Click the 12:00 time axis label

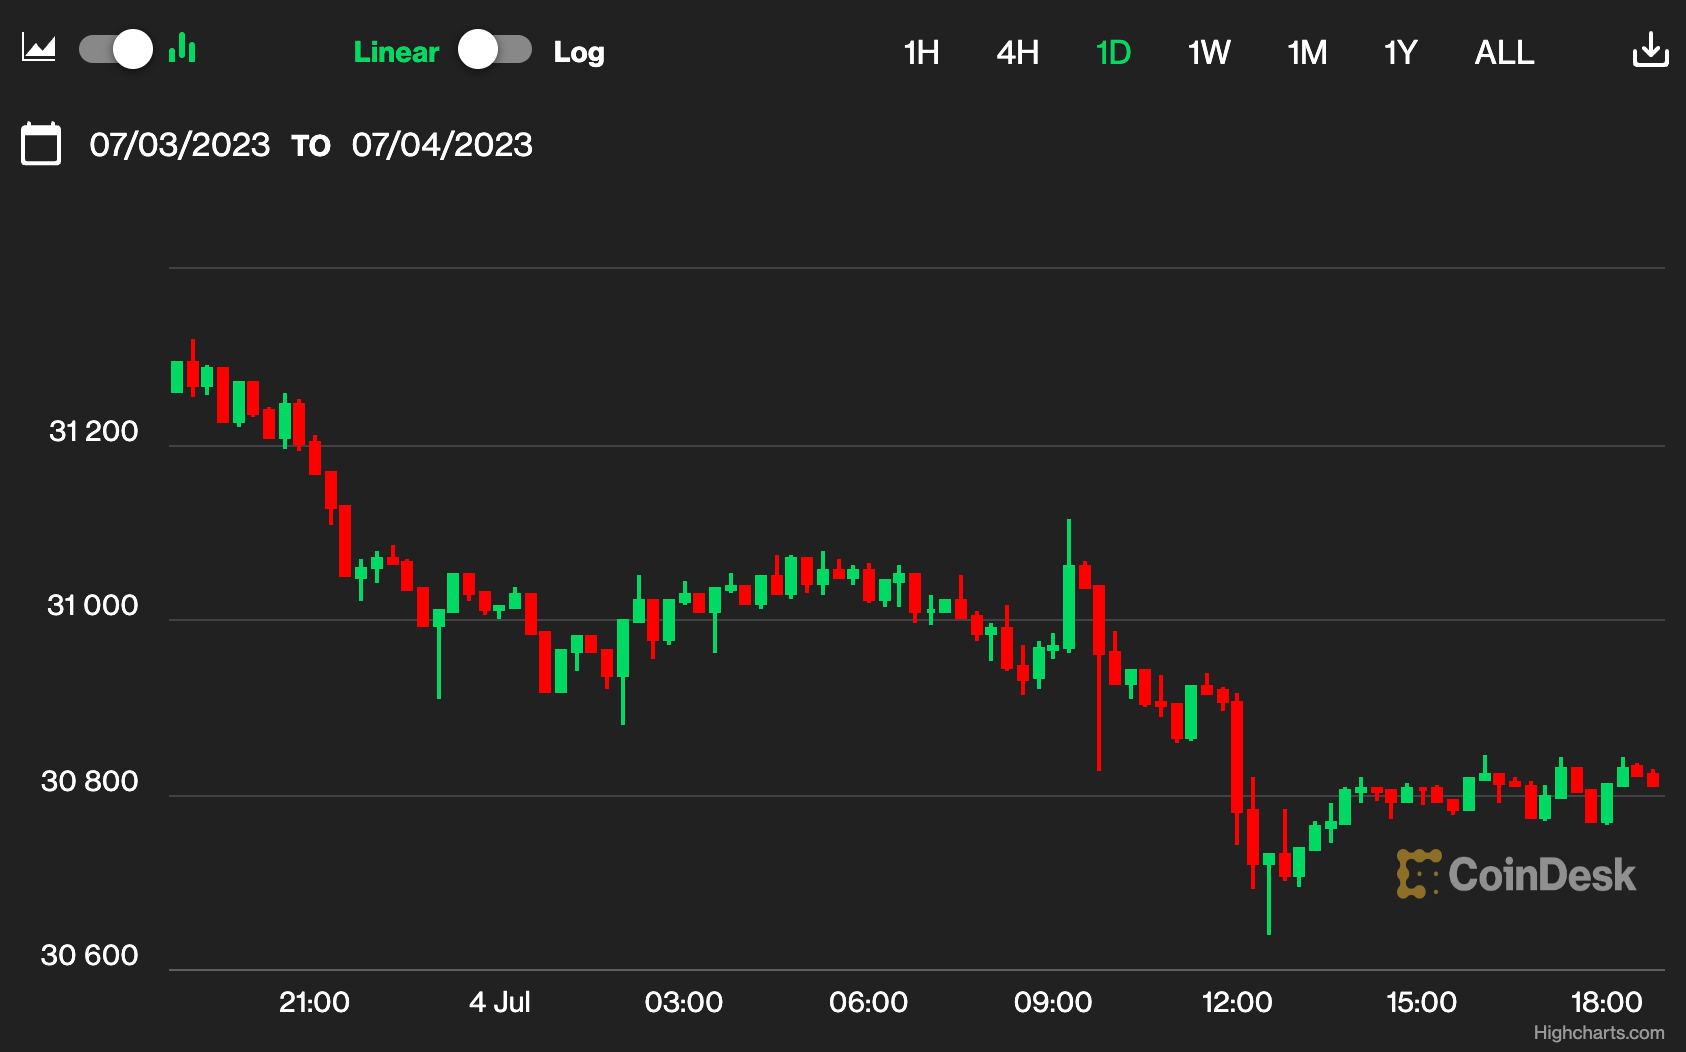point(1237,1002)
